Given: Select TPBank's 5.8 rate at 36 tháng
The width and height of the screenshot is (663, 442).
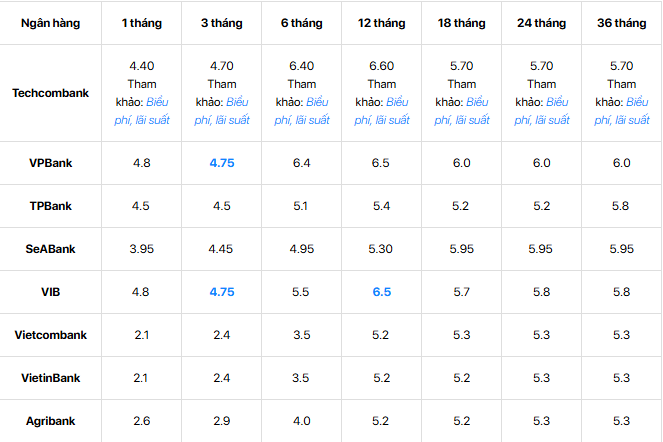Looking at the screenshot, I should (621, 206).
